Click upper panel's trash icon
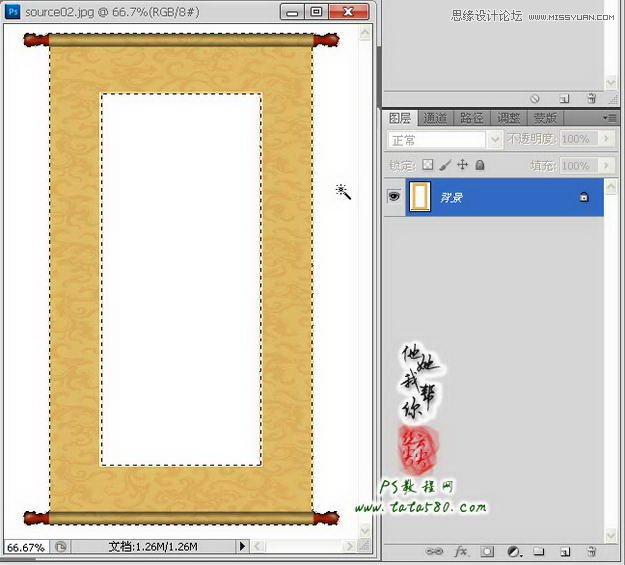Image resolution: width=625 pixels, height=565 pixels. tap(592, 98)
